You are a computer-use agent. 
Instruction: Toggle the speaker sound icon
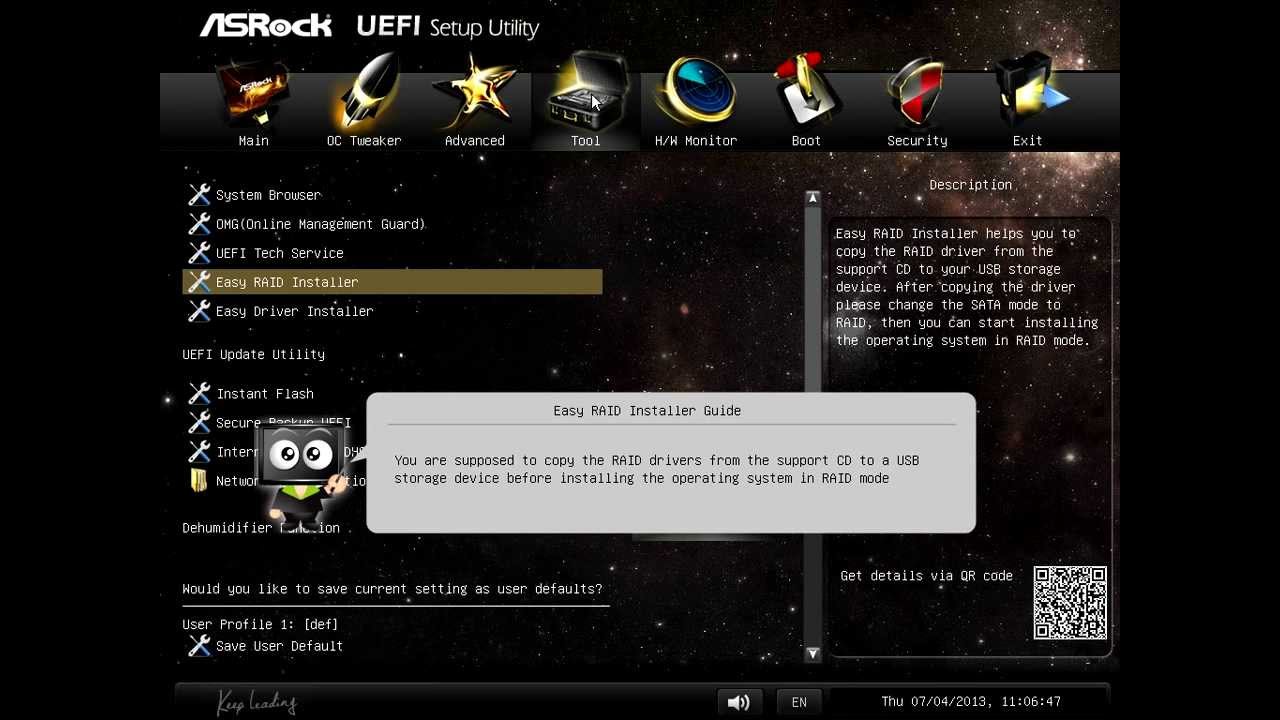click(739, 702)
